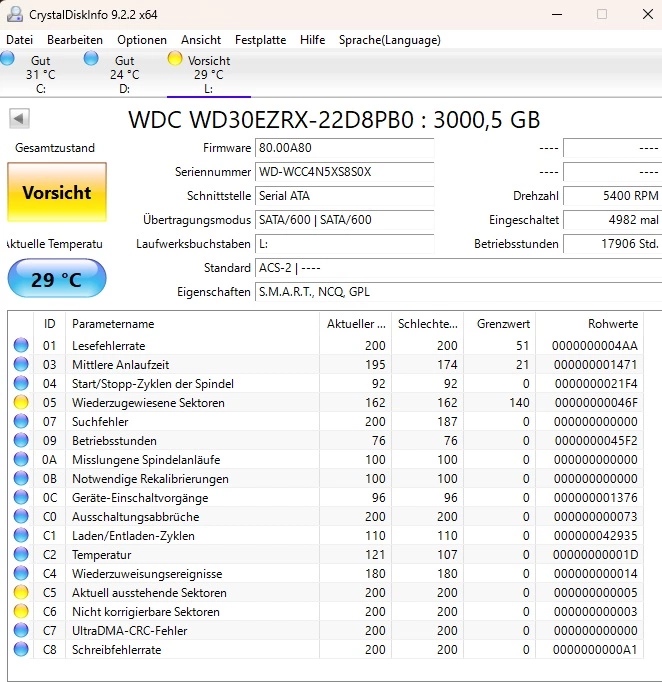
Task: Click the status icon for Geräte-Einschaltvorgänge
Action: coord(21,498)
